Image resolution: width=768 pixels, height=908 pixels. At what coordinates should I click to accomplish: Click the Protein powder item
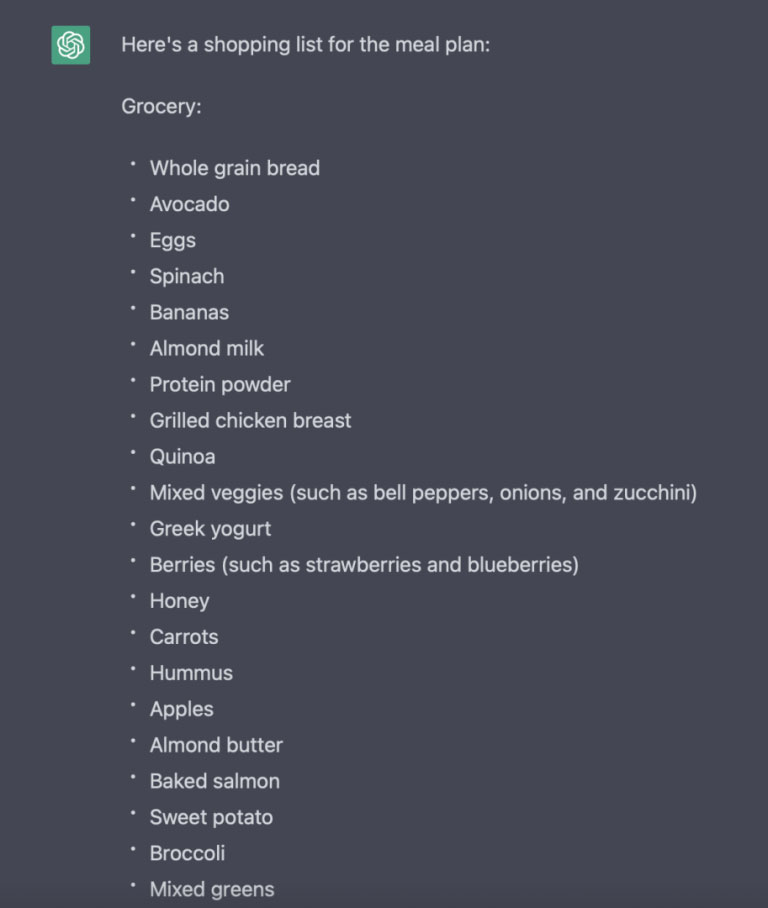pyautogui.click(x=220, y=385)
